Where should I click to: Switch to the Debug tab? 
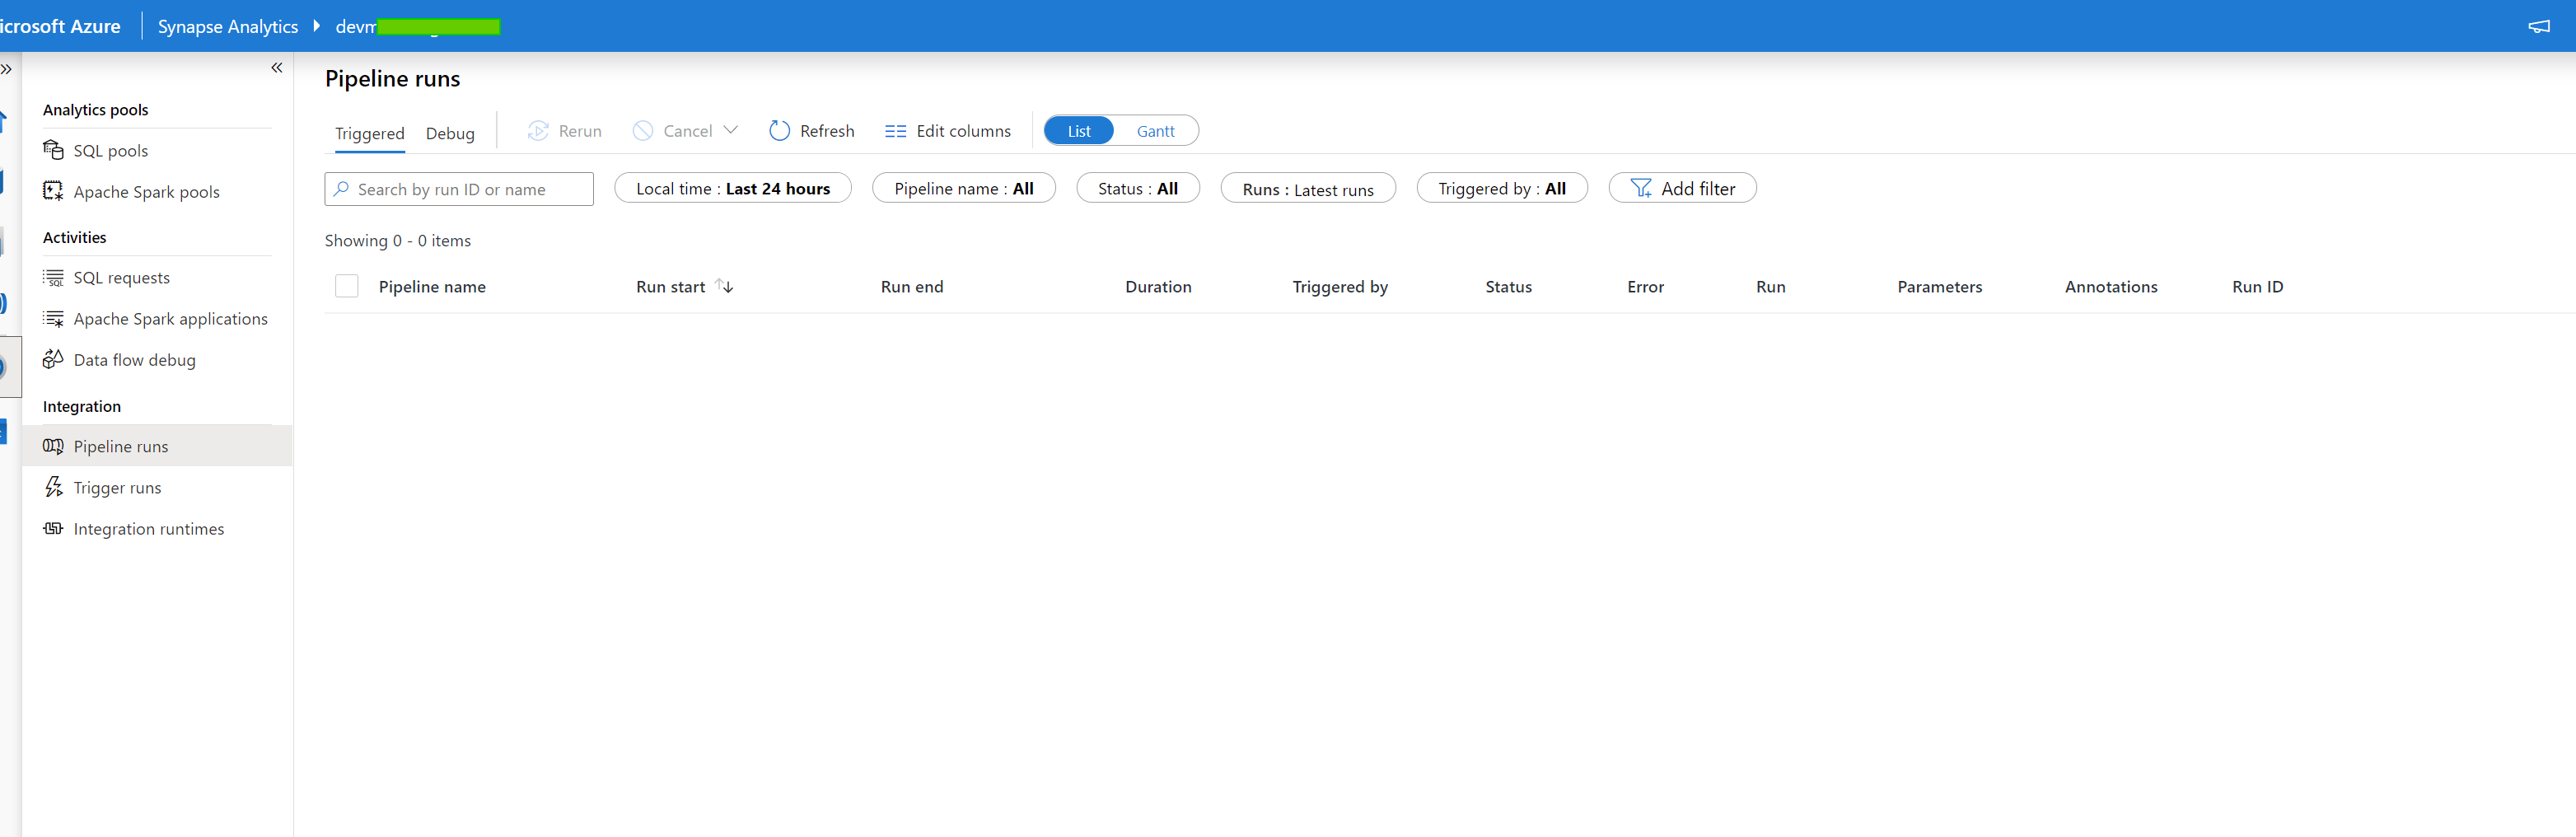[450, 133]
